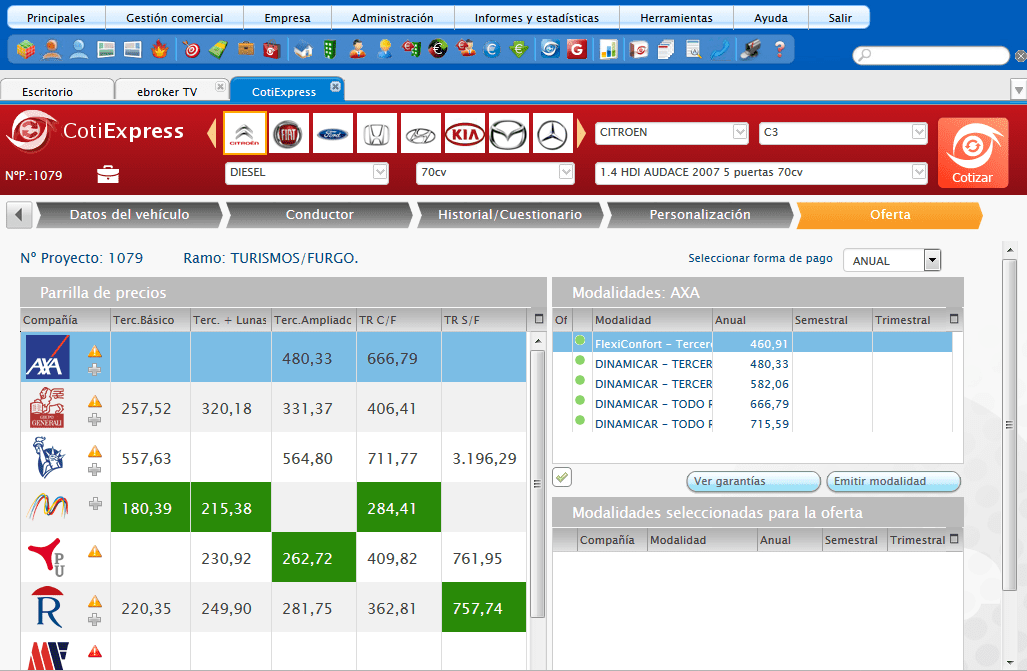The width and height of the screenshot is (1027, 671).
Task: Click the Emitir modalidad button
Action: (893, 482)
